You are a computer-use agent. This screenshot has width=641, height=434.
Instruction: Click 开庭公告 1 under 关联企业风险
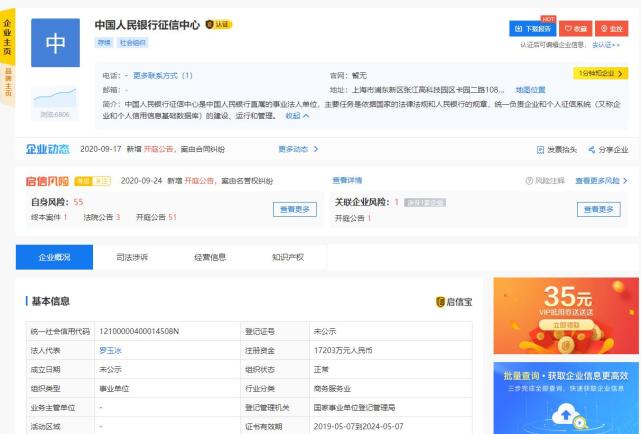[353, 218]
